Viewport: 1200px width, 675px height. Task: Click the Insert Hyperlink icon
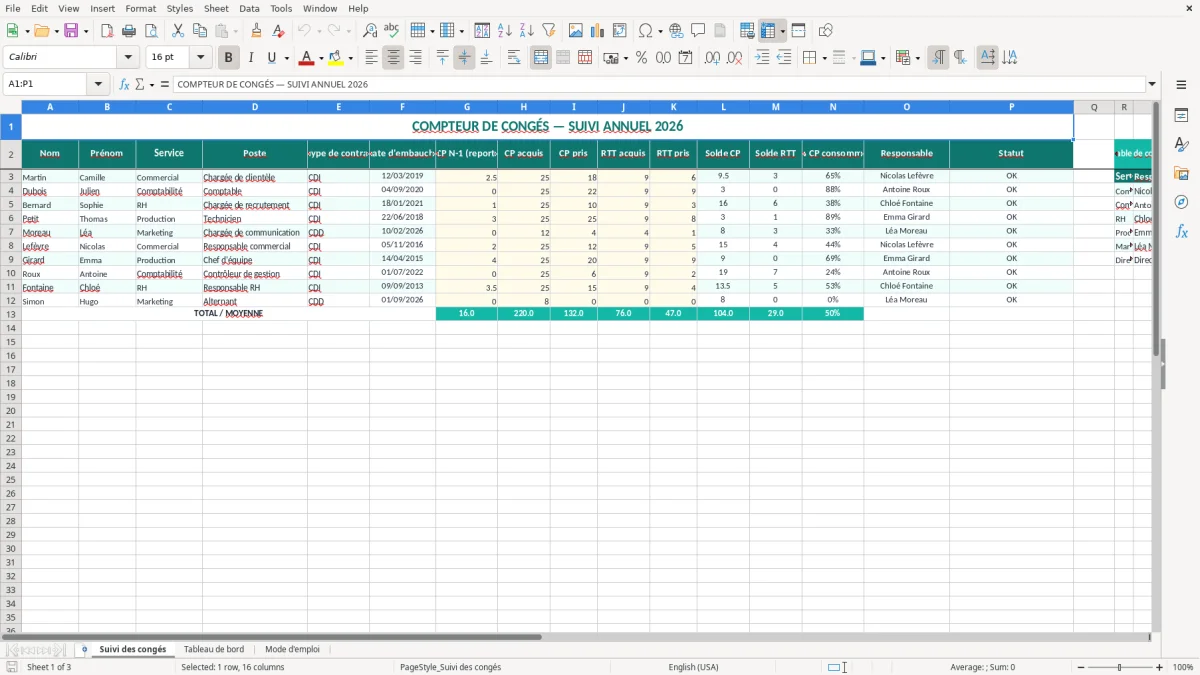click(676, 31)
